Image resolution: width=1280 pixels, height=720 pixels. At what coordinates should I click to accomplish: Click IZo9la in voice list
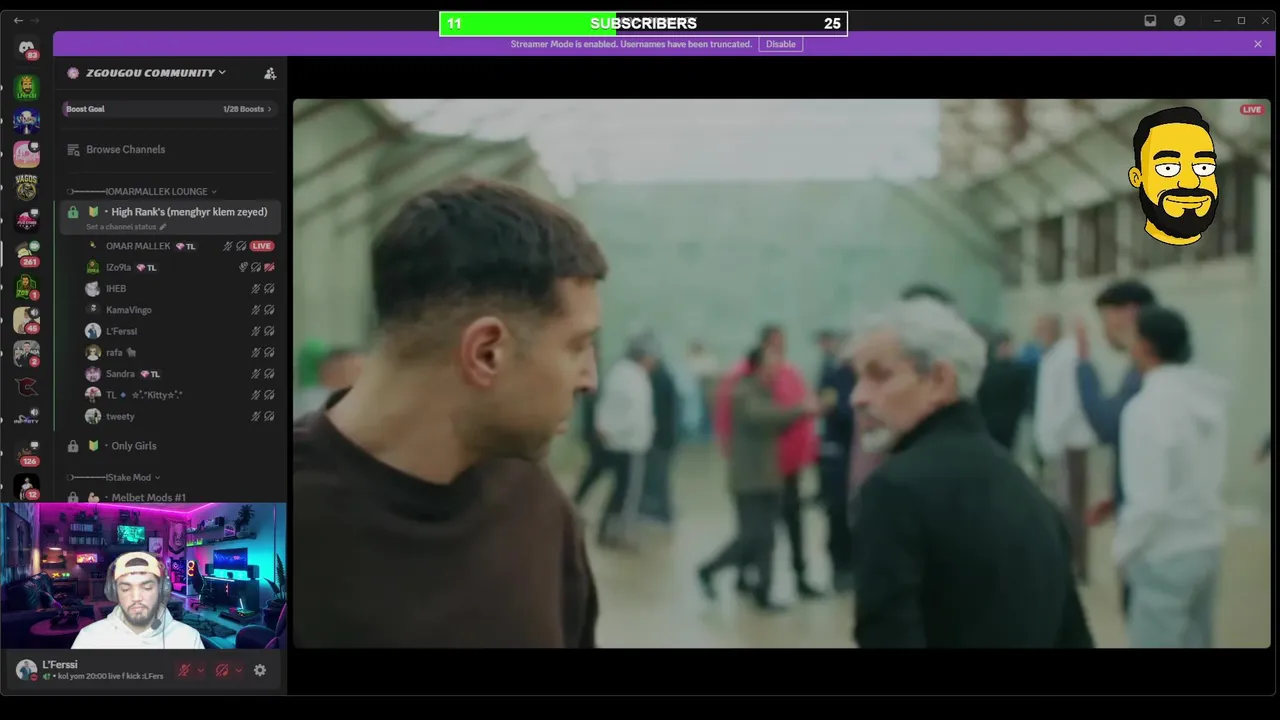click(119, 268)
